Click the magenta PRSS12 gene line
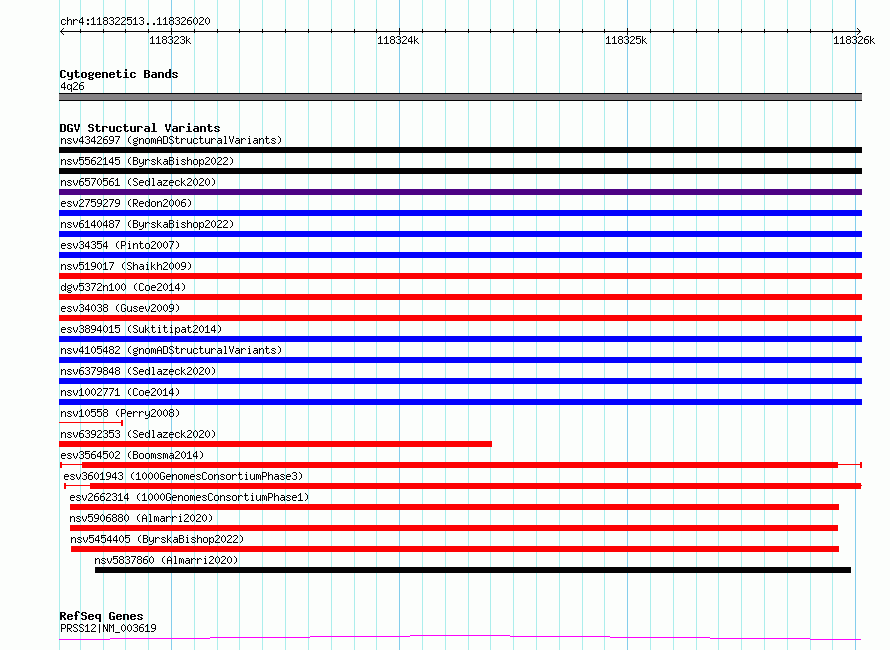The width and height of the screenshot is (890, 650). 460,637
